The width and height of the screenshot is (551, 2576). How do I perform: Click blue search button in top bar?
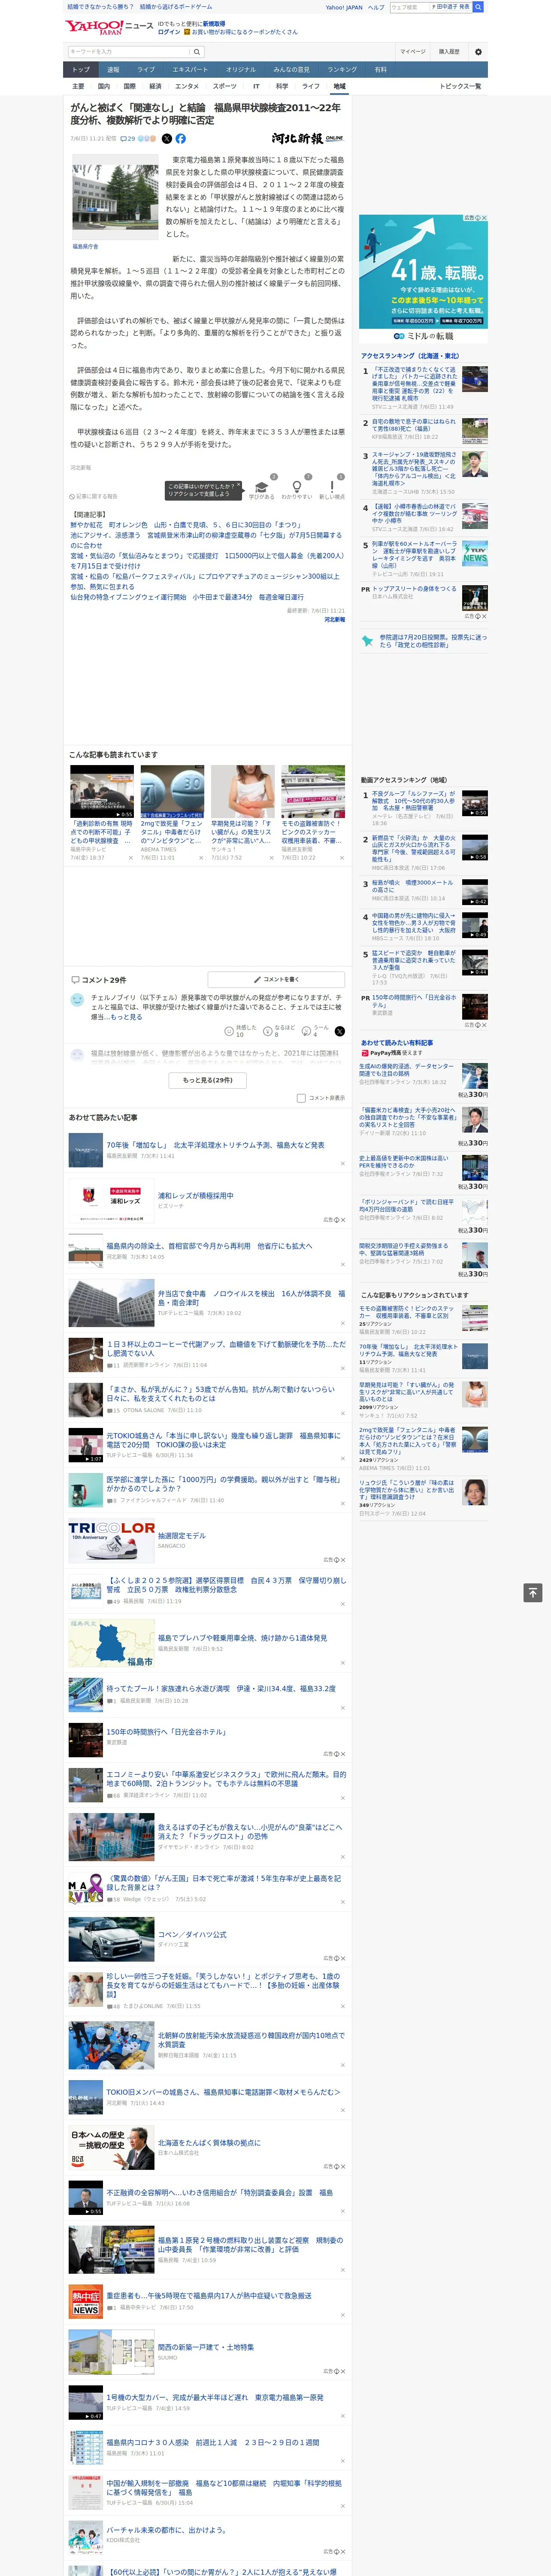click(x=478, y=7)
